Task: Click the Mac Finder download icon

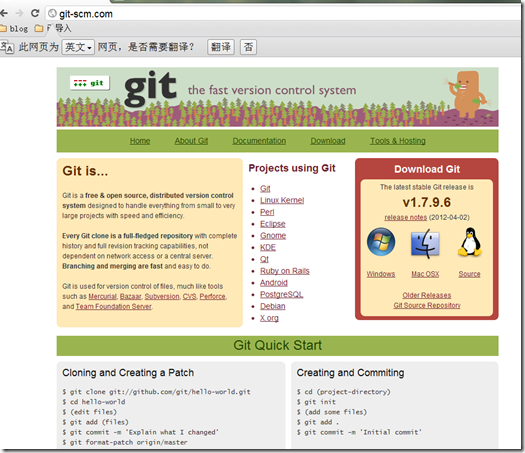Action: (x=425, y=244)
